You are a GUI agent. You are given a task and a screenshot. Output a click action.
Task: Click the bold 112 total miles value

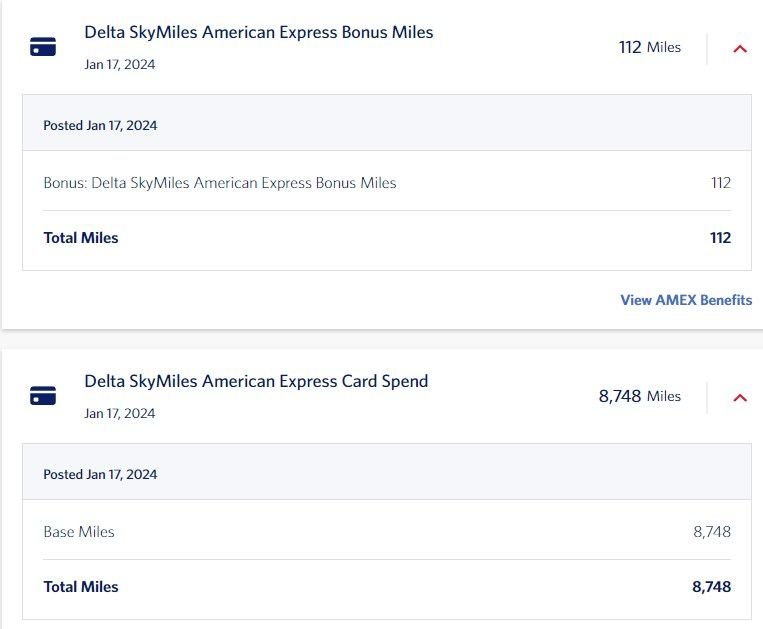point(720,238)
